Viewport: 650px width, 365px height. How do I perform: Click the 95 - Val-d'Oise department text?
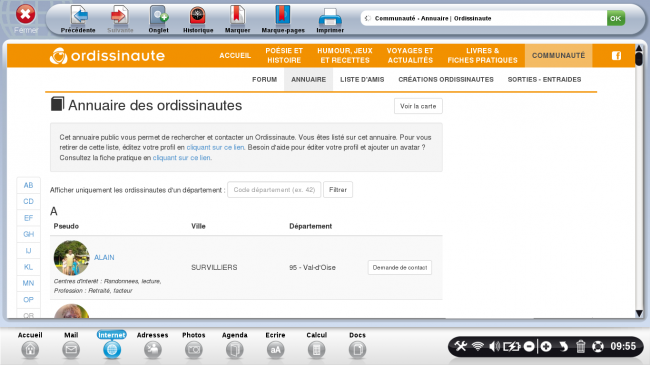coord(313,268)
